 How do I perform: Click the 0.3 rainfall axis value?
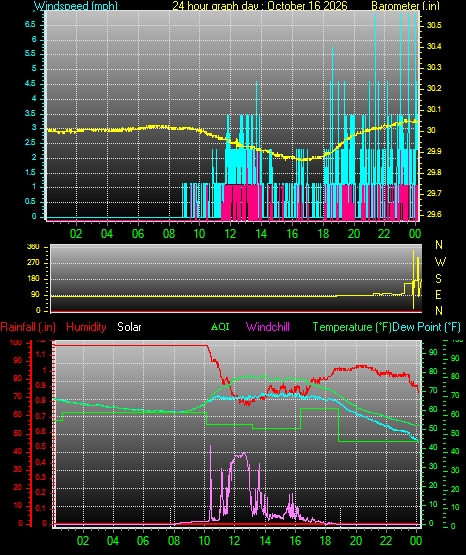tap(41, 477)
